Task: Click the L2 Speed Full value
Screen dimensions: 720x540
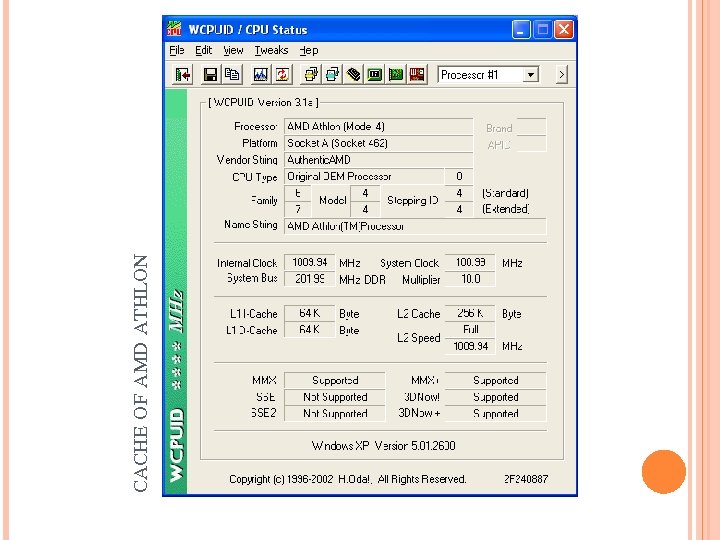Action: pyautogui.click(x=470, y=329)
